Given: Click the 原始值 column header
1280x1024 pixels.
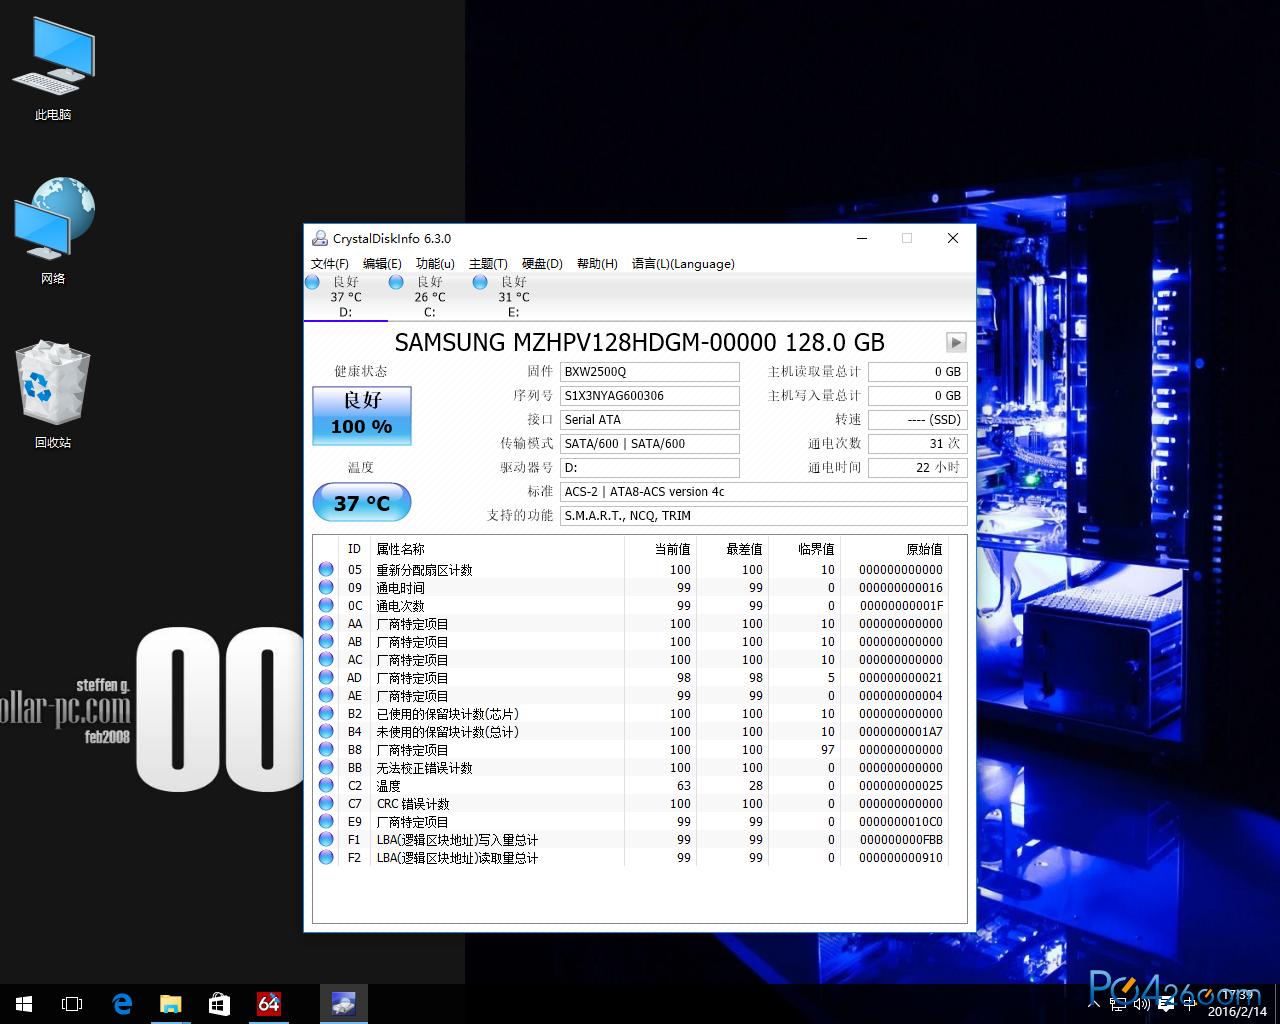Looking at the screenshot, I should [x=894, y=549].
